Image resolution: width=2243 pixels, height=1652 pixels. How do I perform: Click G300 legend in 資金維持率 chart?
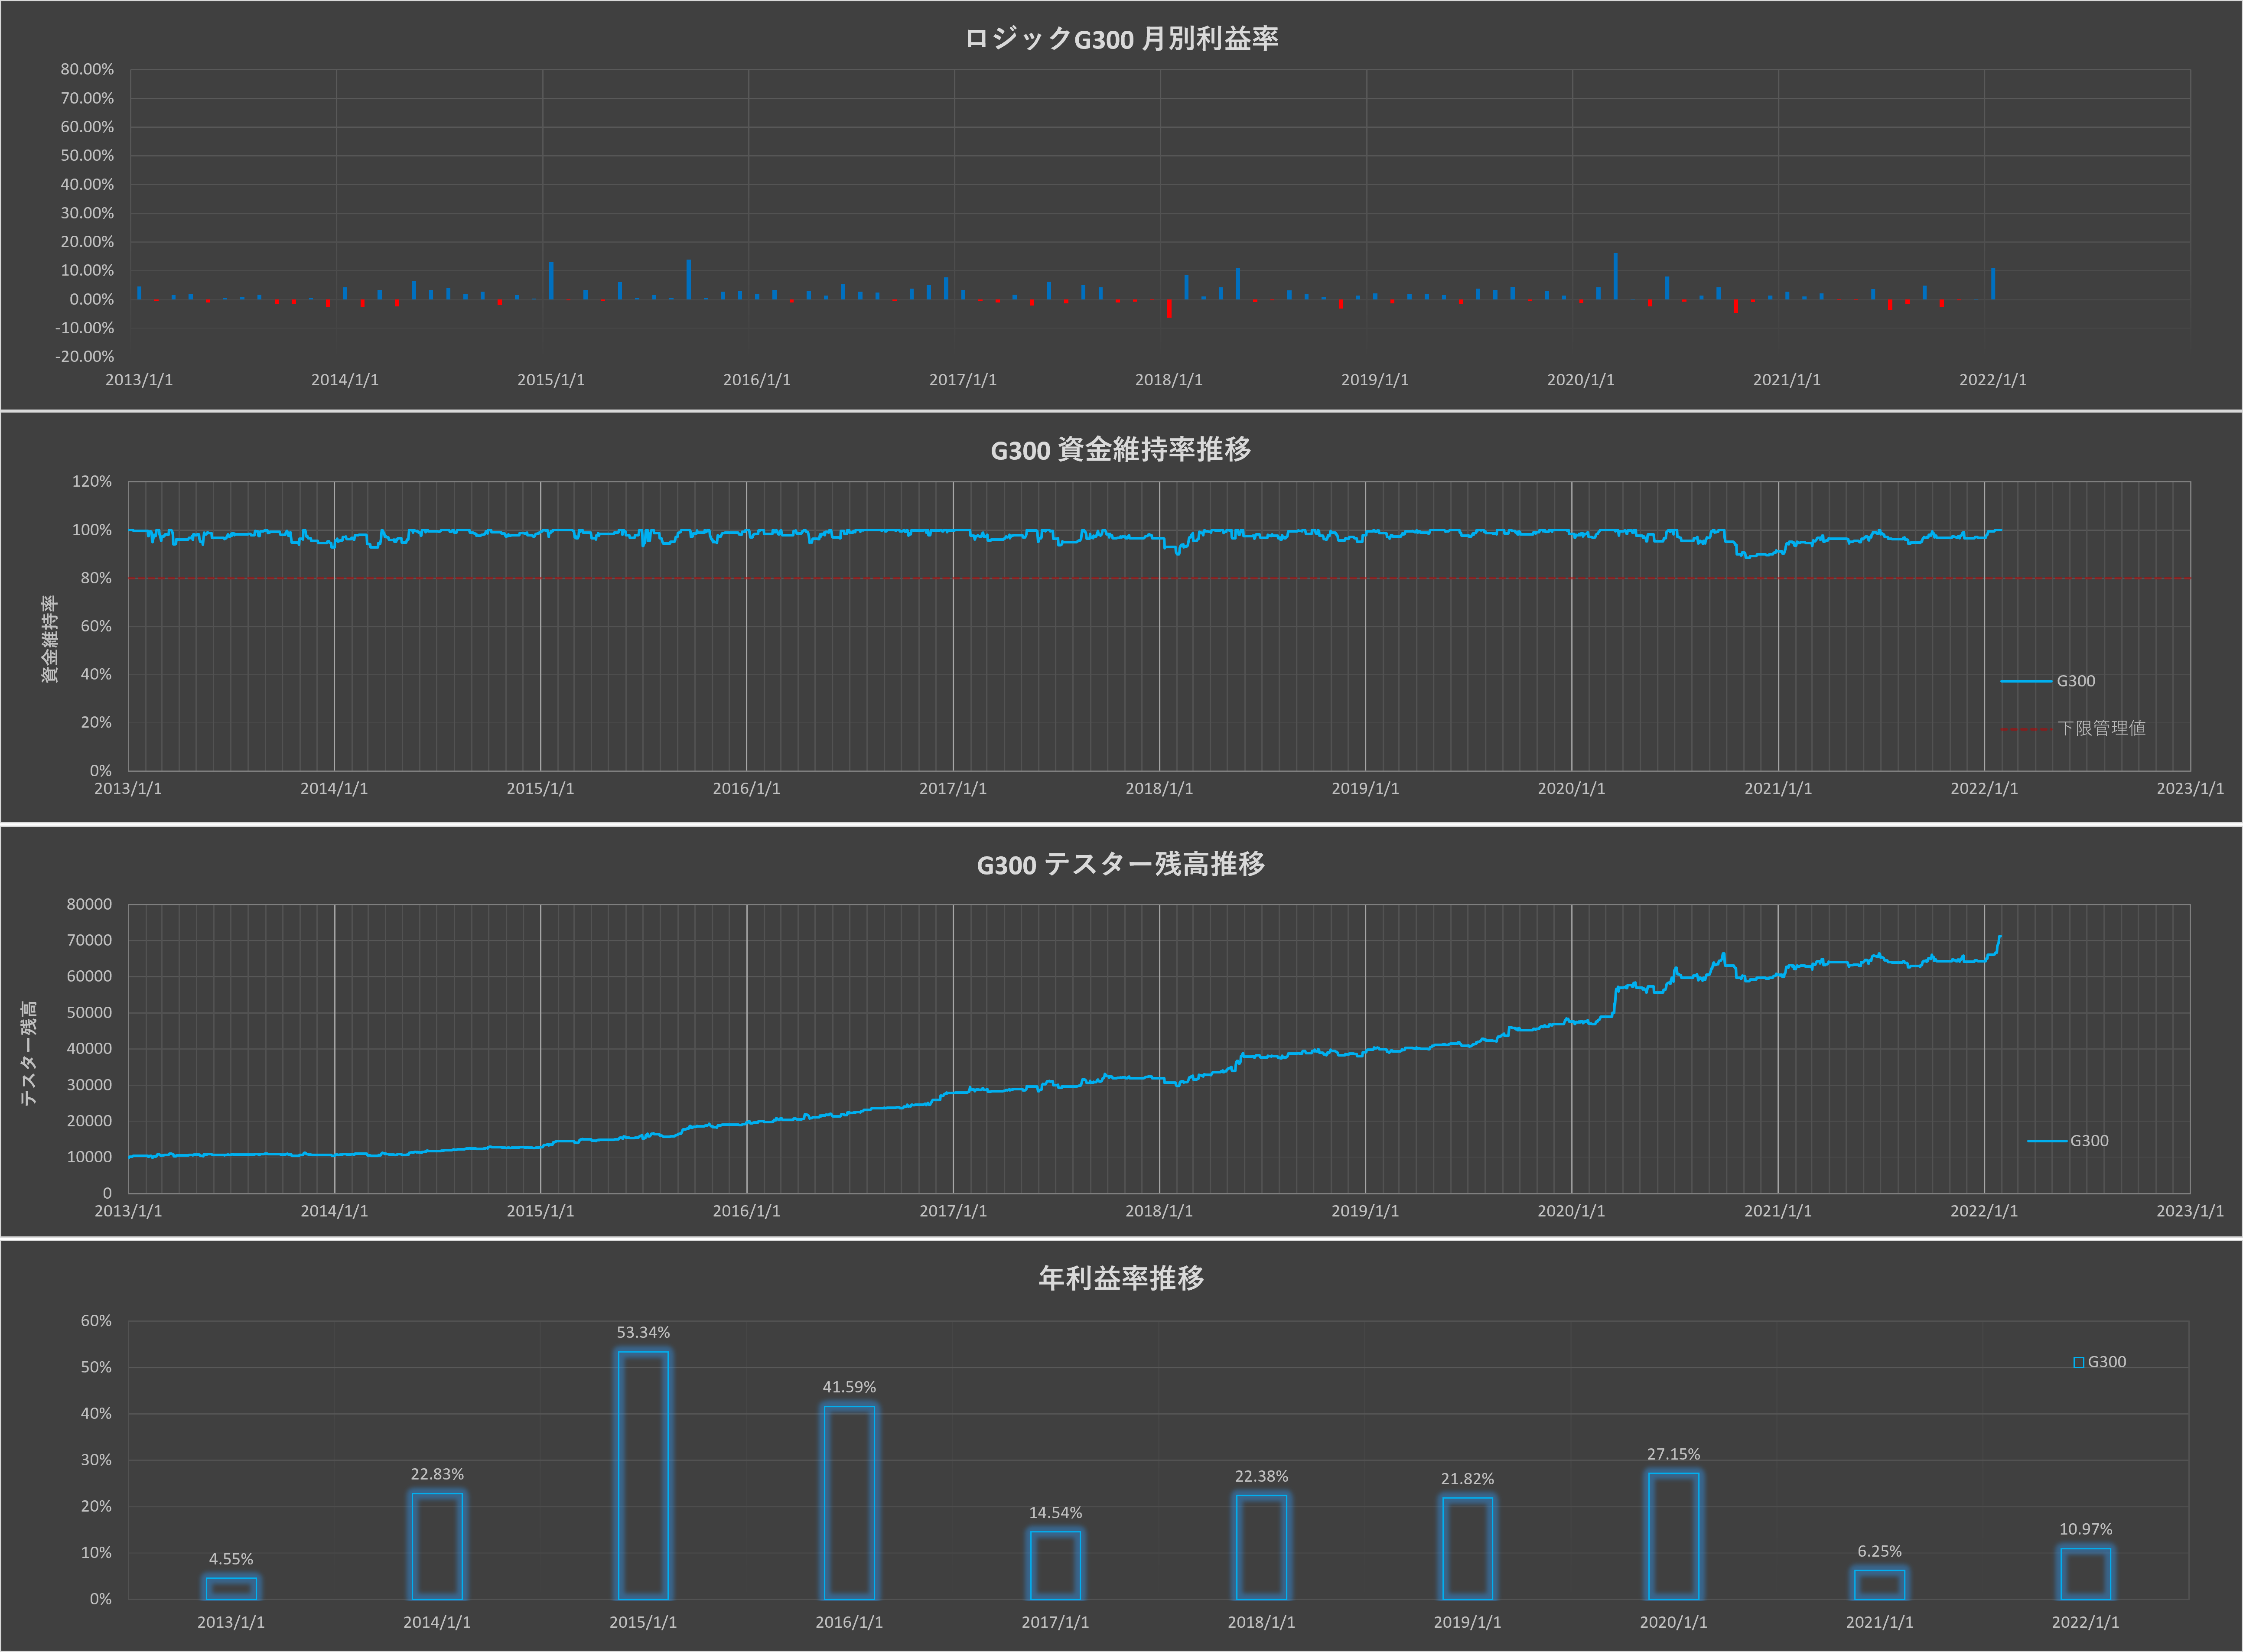(2075, 681)
